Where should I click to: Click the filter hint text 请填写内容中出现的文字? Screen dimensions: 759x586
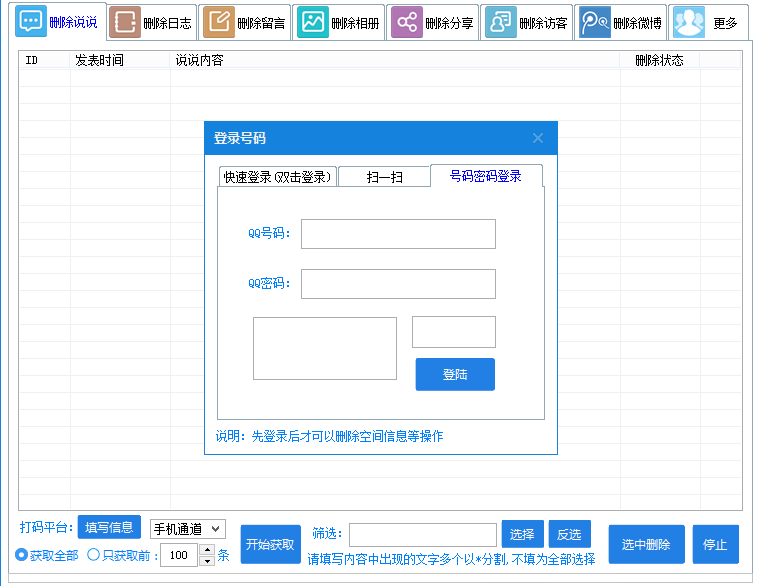[451, 559]
